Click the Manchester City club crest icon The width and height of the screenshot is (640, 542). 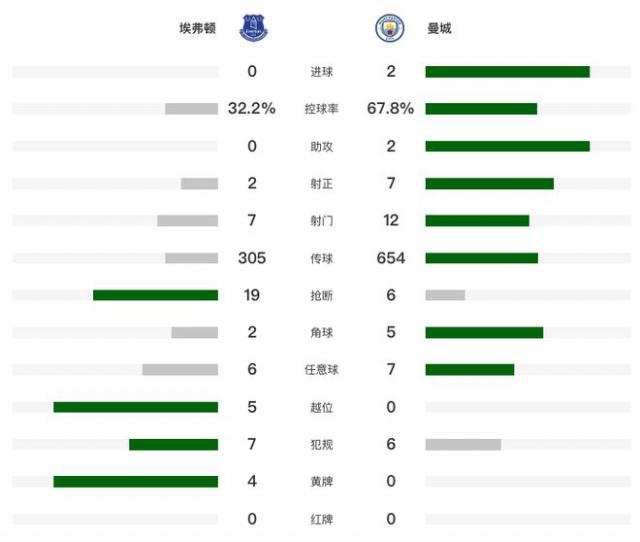pyautogui.click(x=389, y=28)
